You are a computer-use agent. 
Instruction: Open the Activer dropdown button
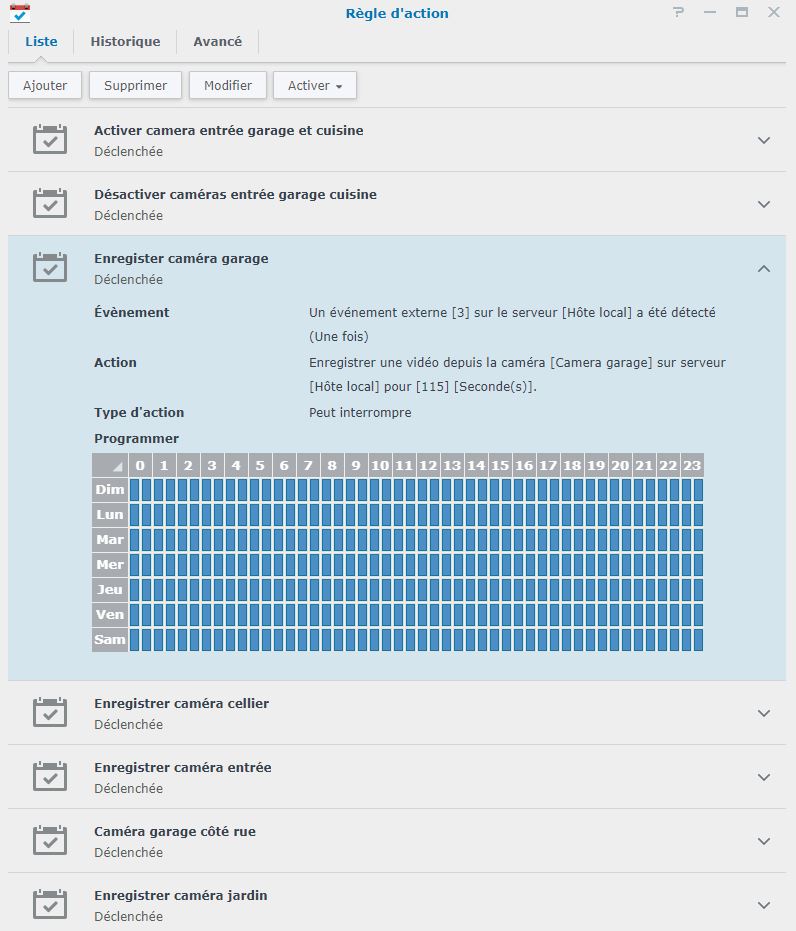(x=315, y=86)
